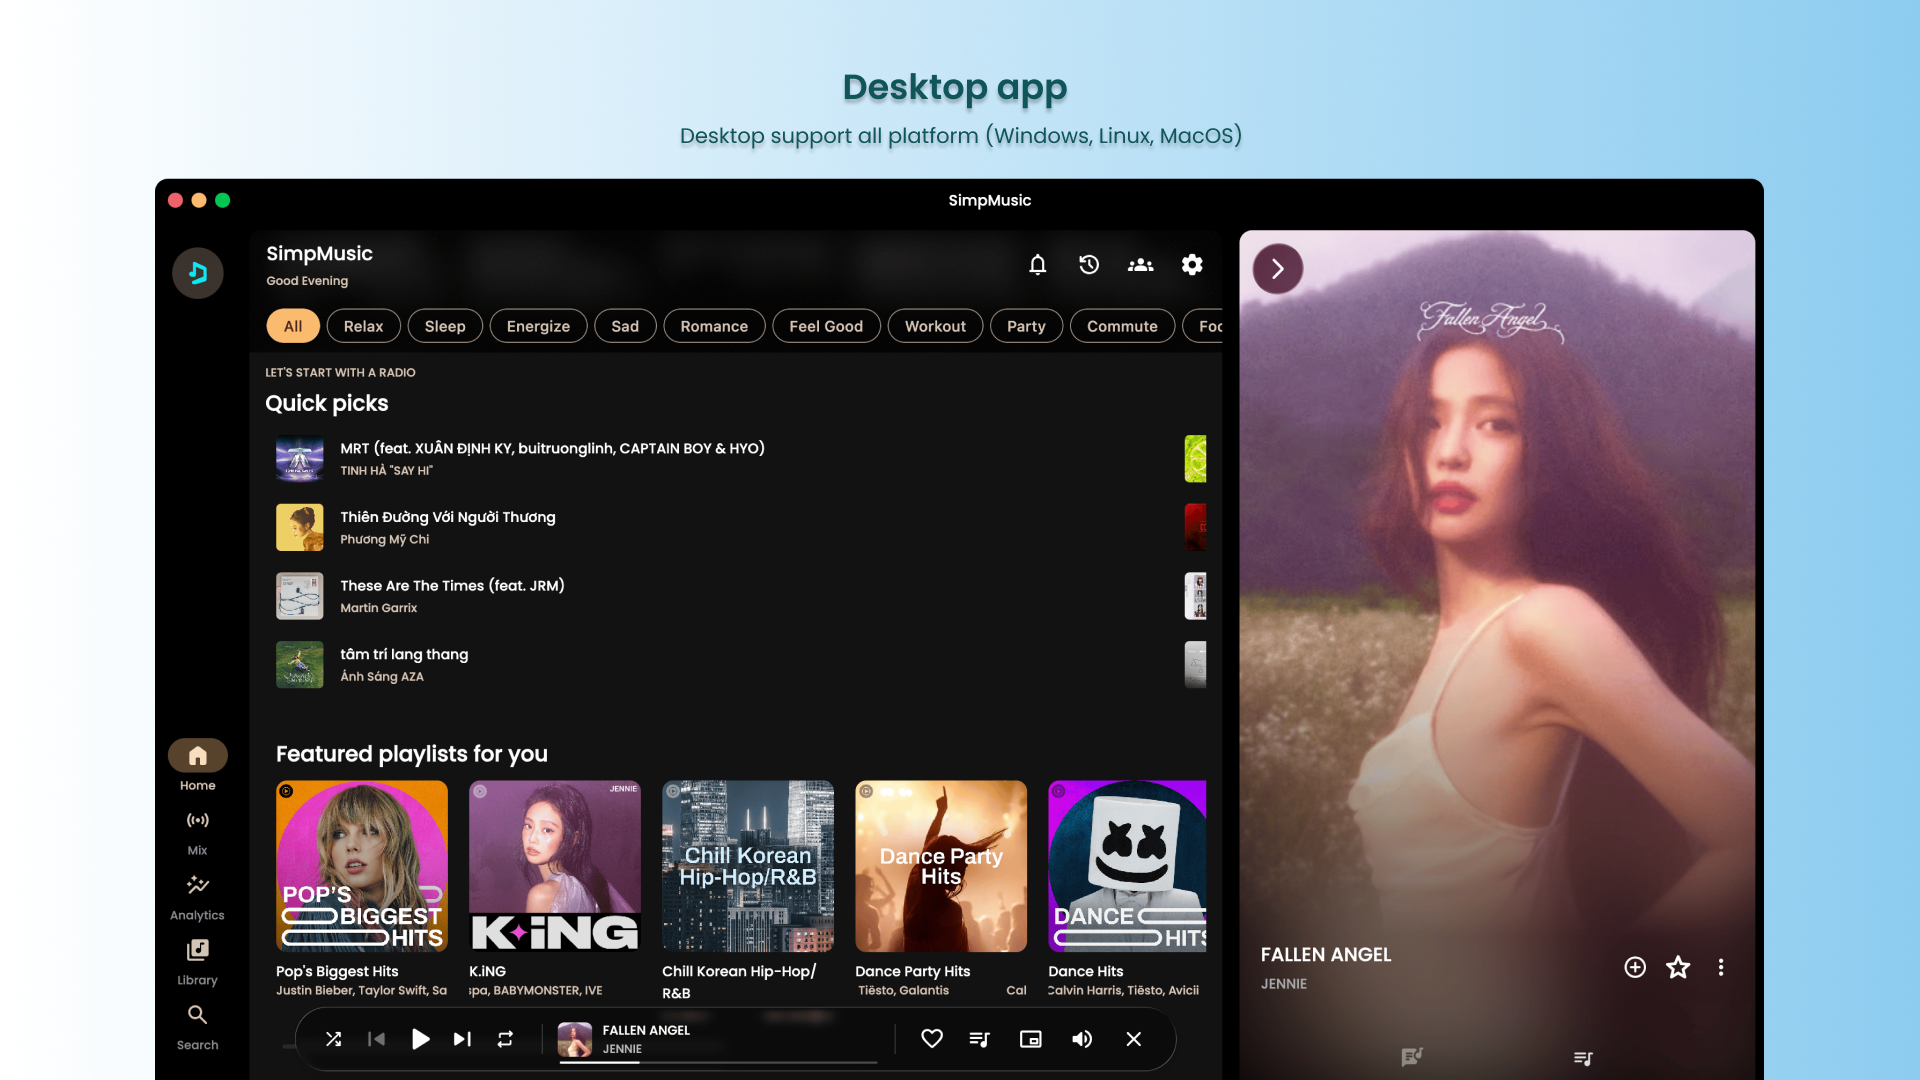Open the notifications bell
This screenshot has height=1080, width=1920.
point(1037,265)
